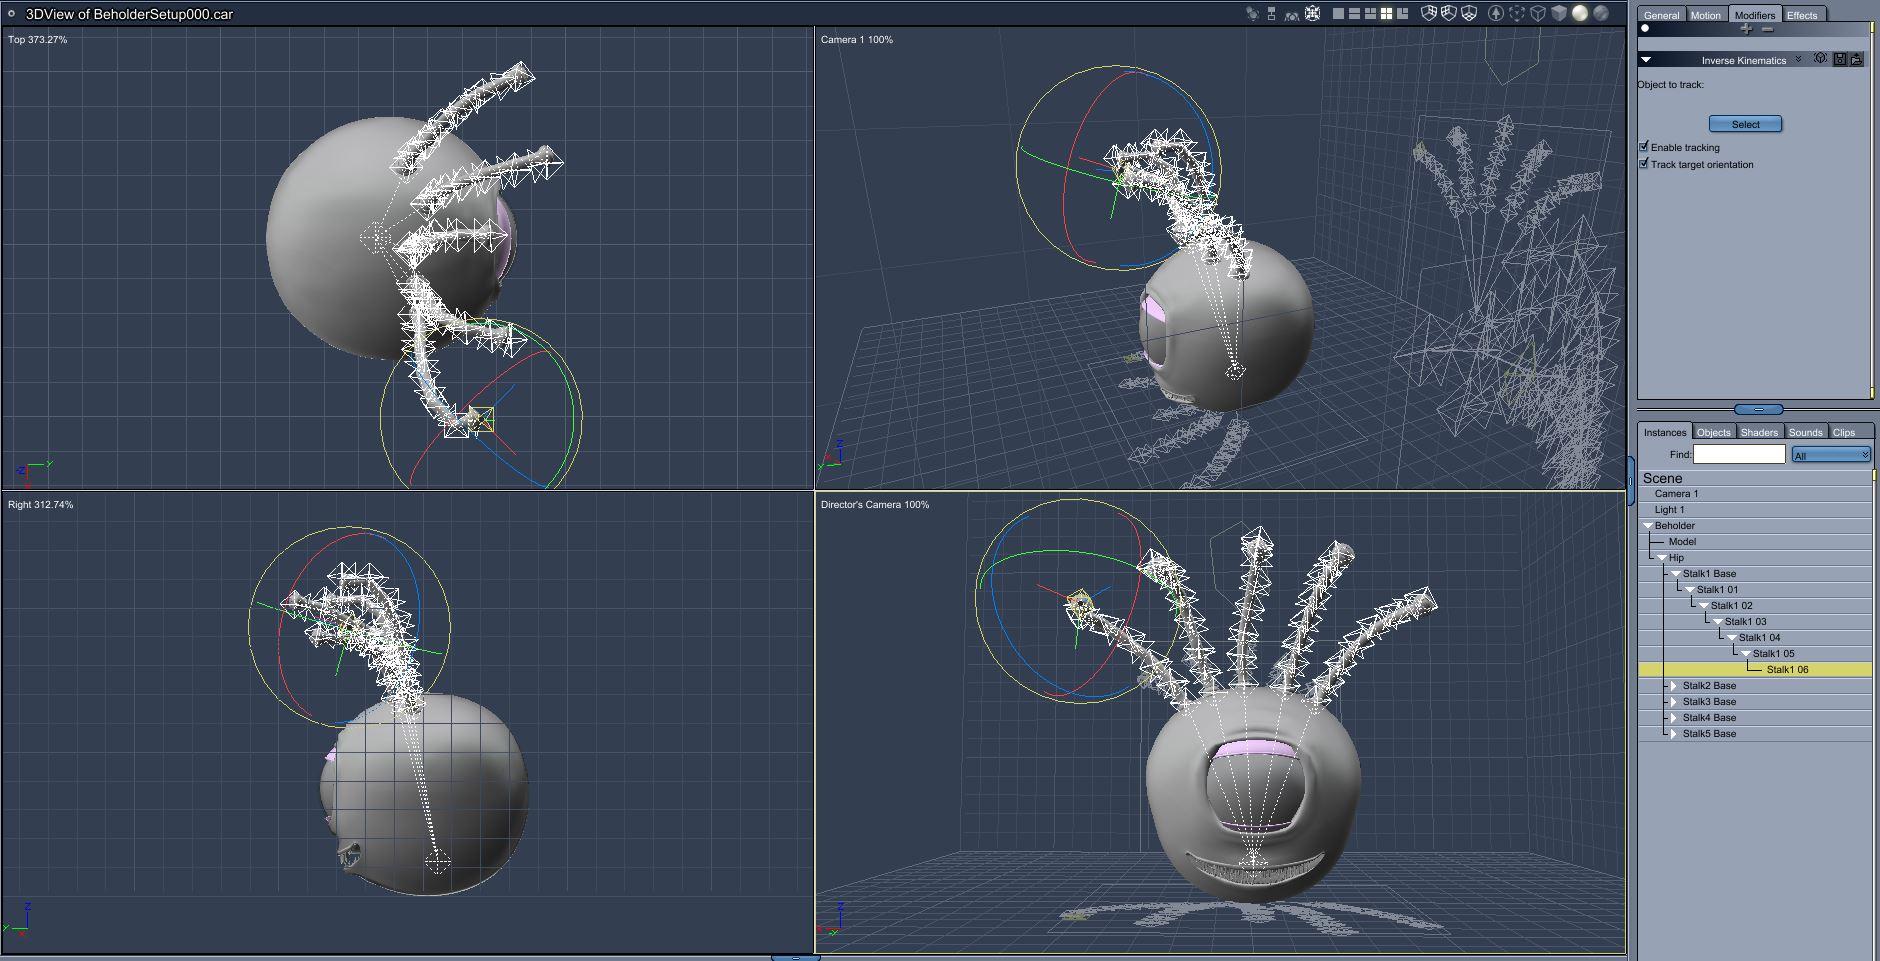This screenshot has width=1880, height=961.
Task: Select the four-pane viewport layout
Action: [x=1386, y=14]
